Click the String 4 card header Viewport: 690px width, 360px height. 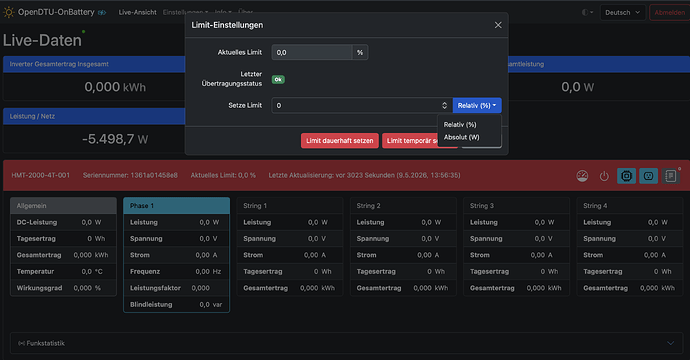[x=630, y=206]
